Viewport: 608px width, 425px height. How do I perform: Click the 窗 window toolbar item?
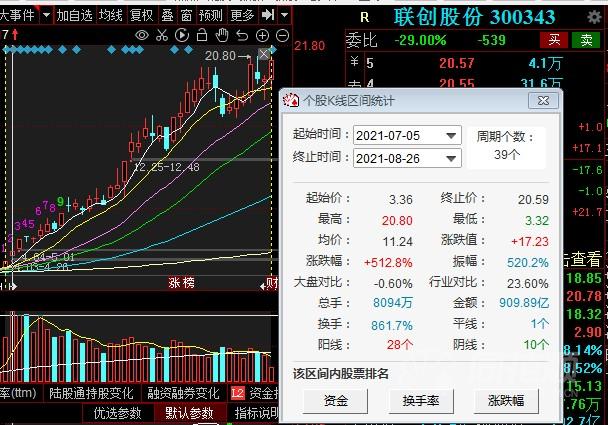tap(186, 15)
